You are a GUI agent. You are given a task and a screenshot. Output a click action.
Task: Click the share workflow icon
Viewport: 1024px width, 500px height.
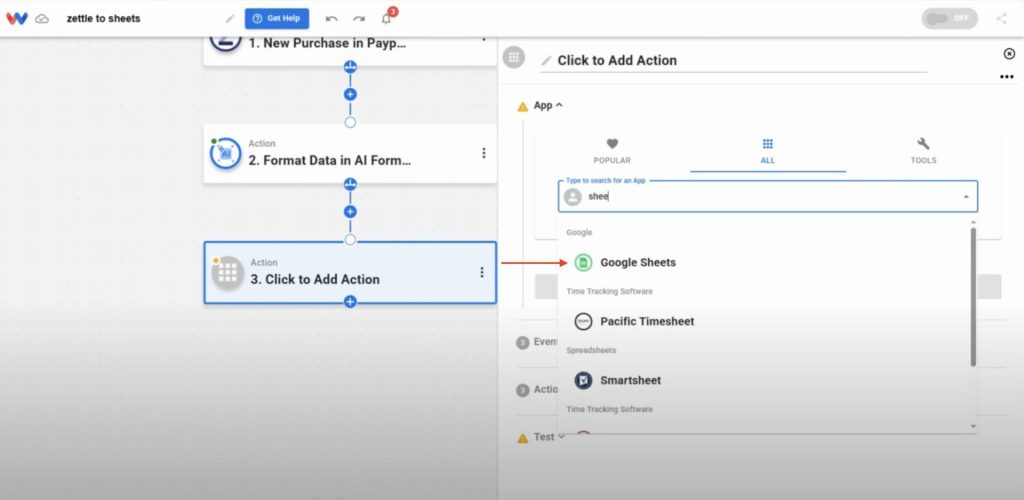[1001, 18]
